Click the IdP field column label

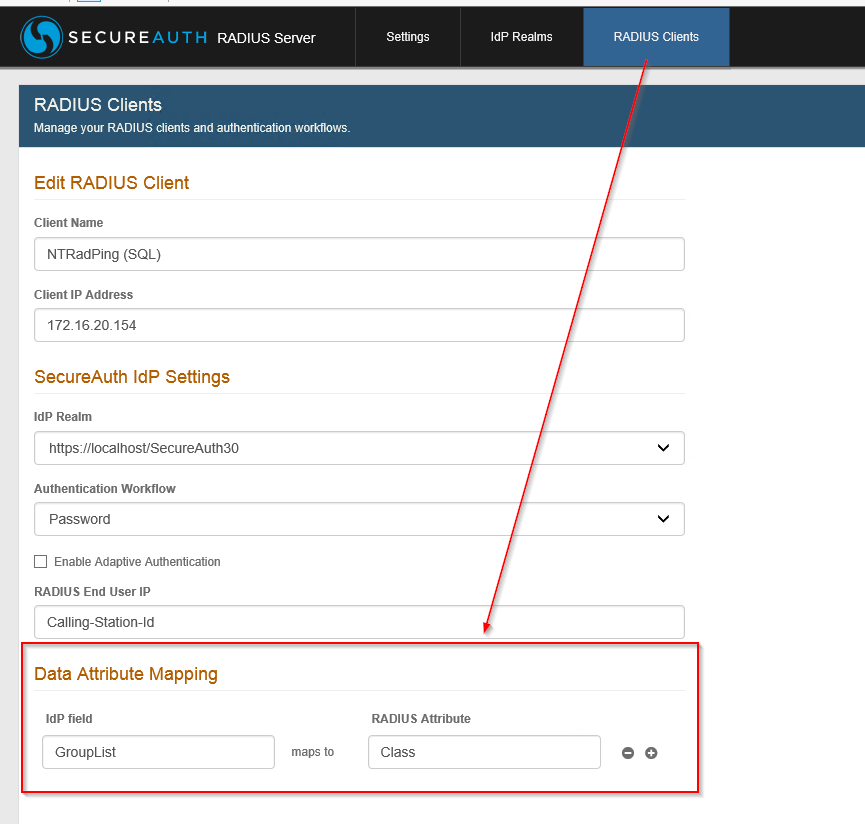(69, 719)
